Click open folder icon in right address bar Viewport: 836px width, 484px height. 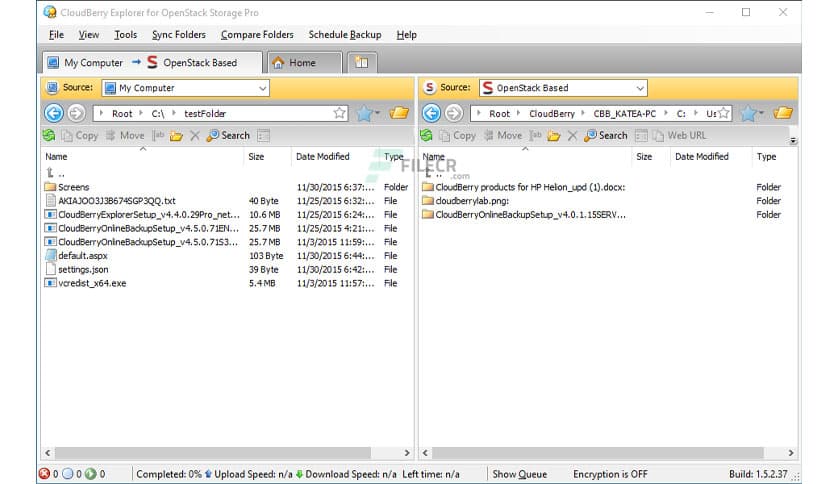[783, 113]
